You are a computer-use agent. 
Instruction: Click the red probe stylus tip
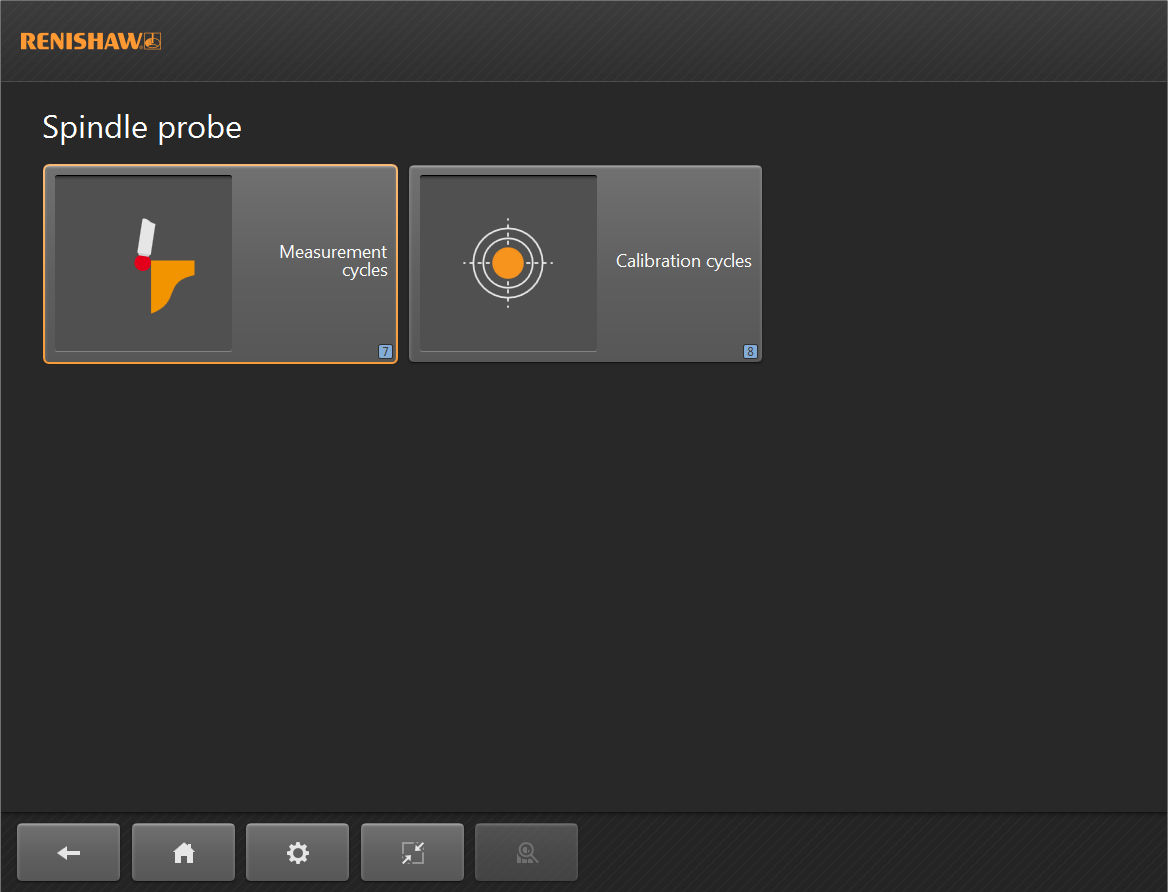(142, 263)
